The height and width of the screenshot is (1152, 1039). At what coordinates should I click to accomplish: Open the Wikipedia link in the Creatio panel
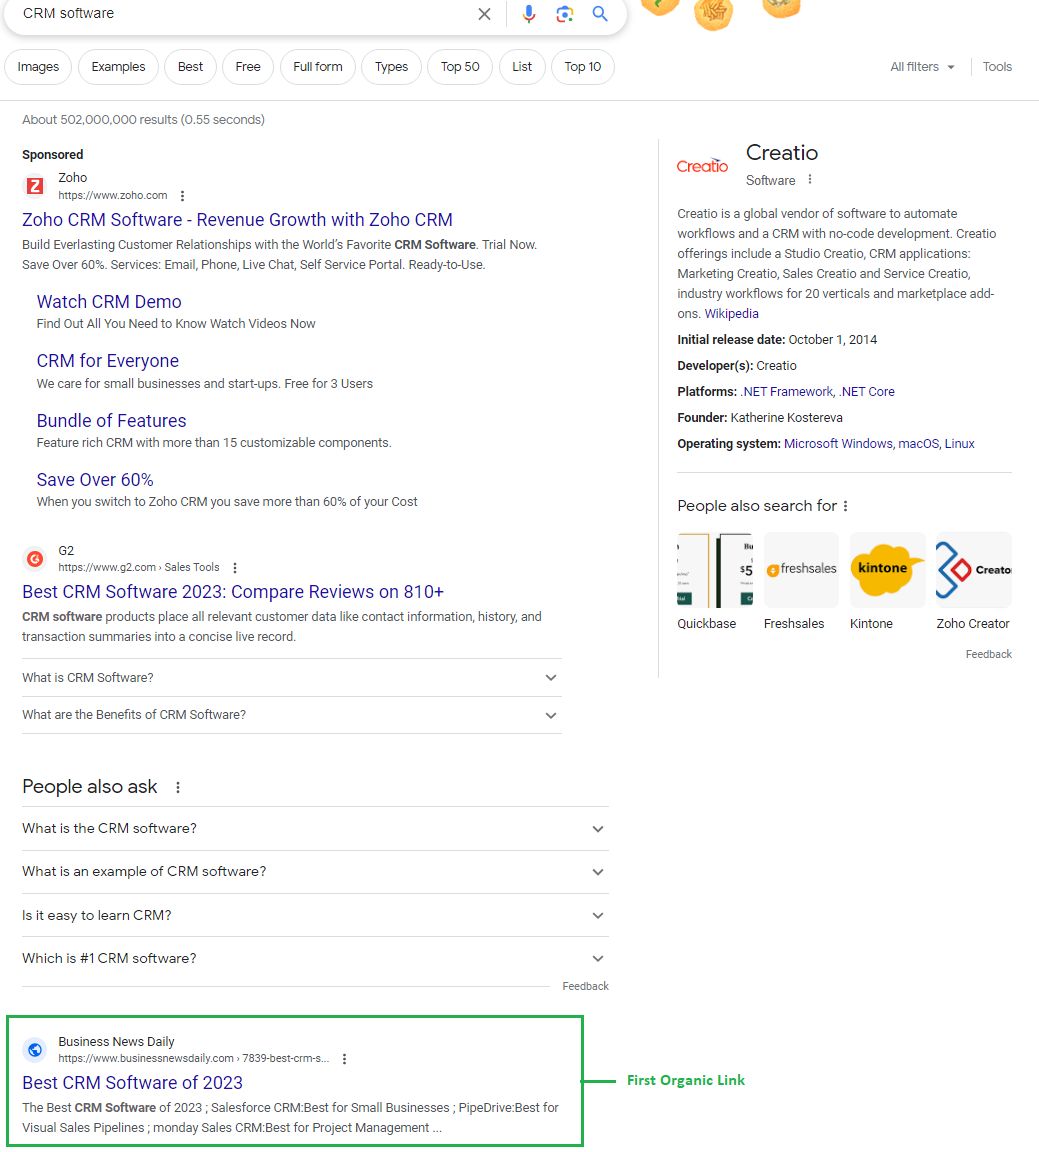[x=731, y=313]
